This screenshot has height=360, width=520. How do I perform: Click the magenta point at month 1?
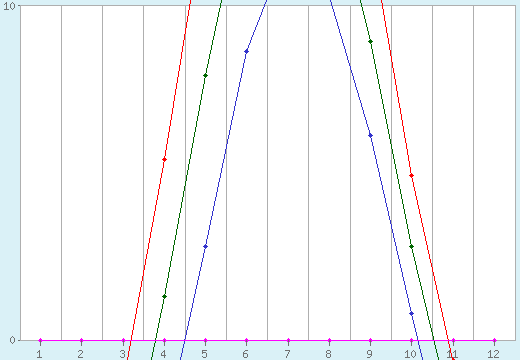click(41, 340)
